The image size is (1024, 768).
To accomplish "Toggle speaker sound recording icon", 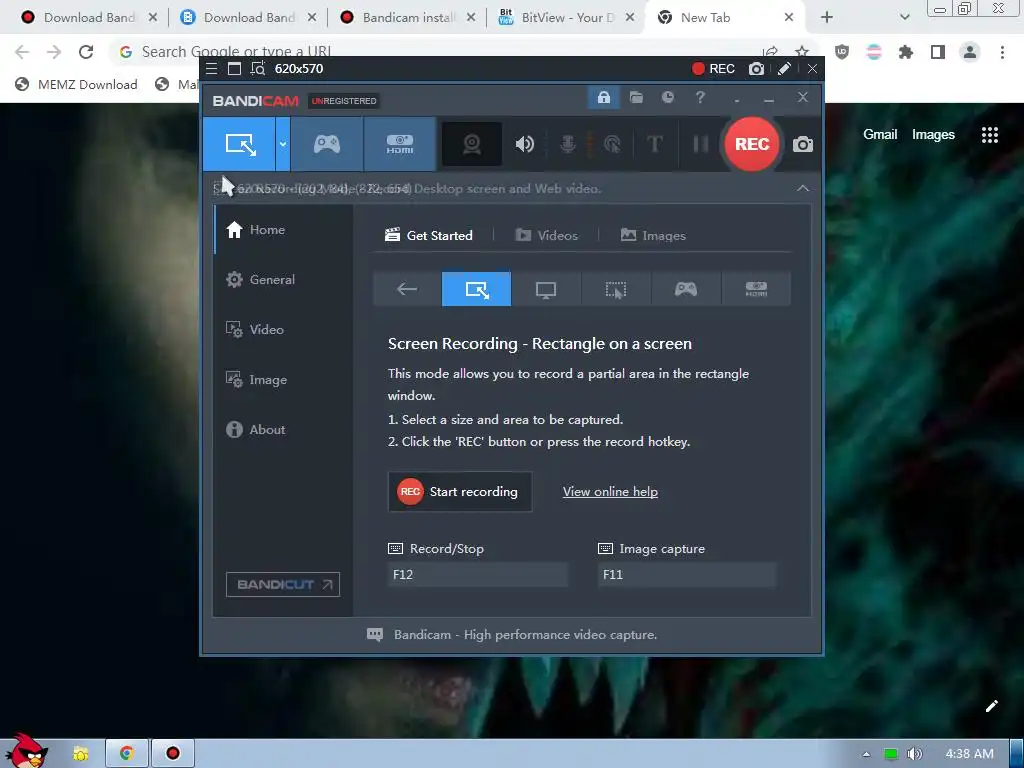I will (x=524, y=144).
